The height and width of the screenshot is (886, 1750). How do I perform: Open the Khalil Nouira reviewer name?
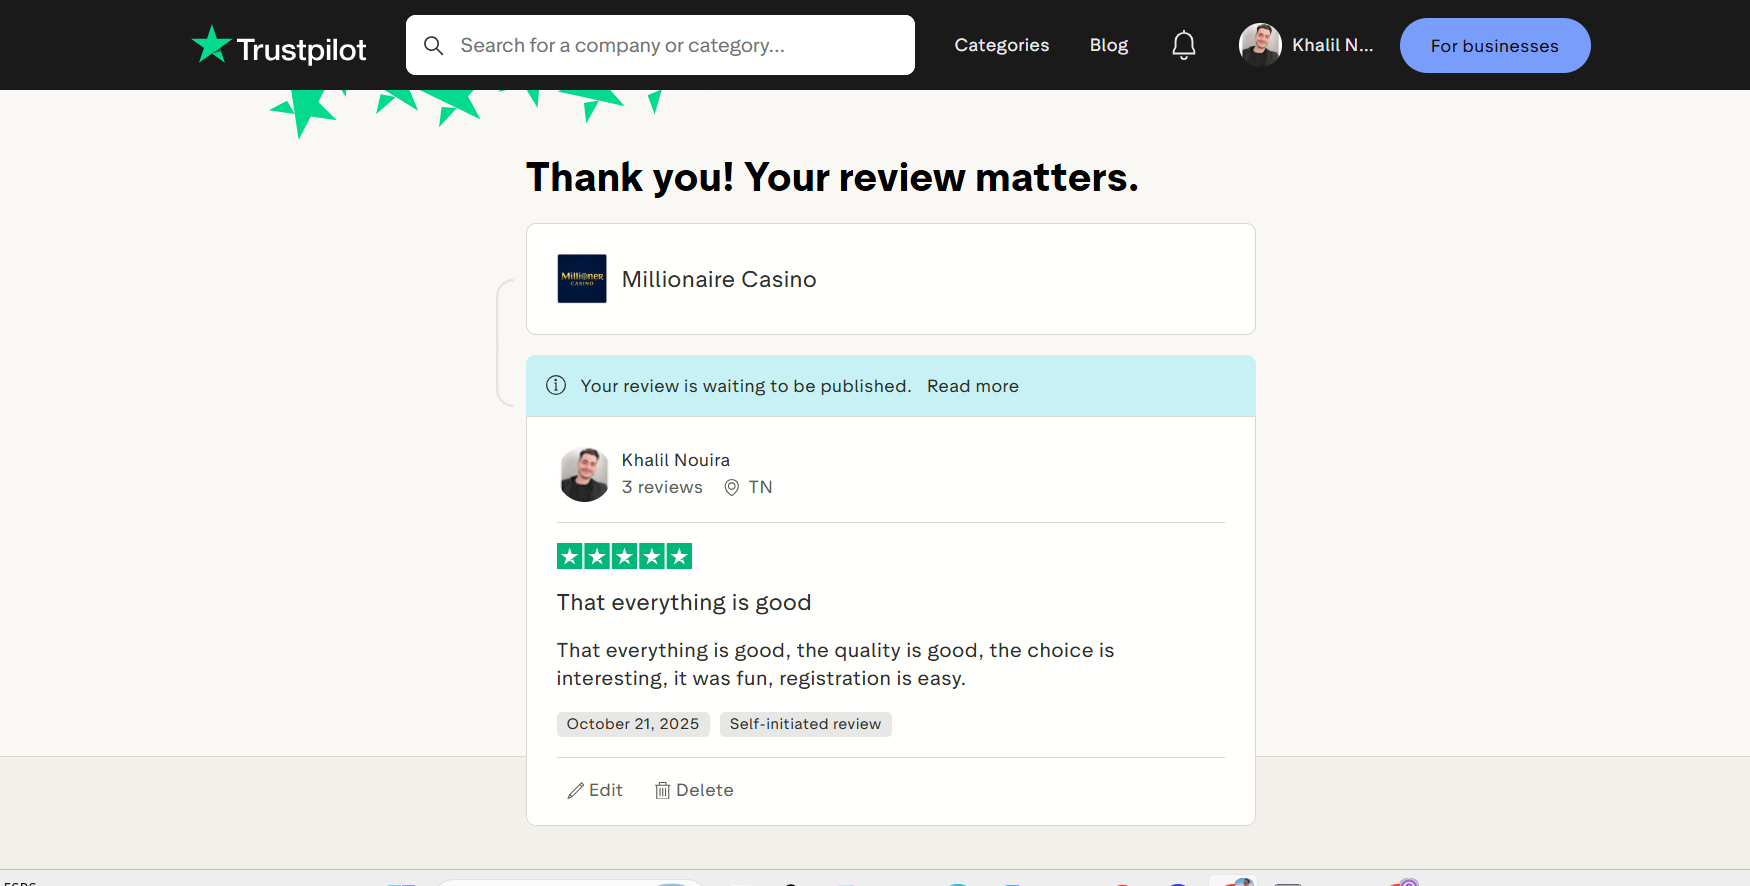point(676,460)
